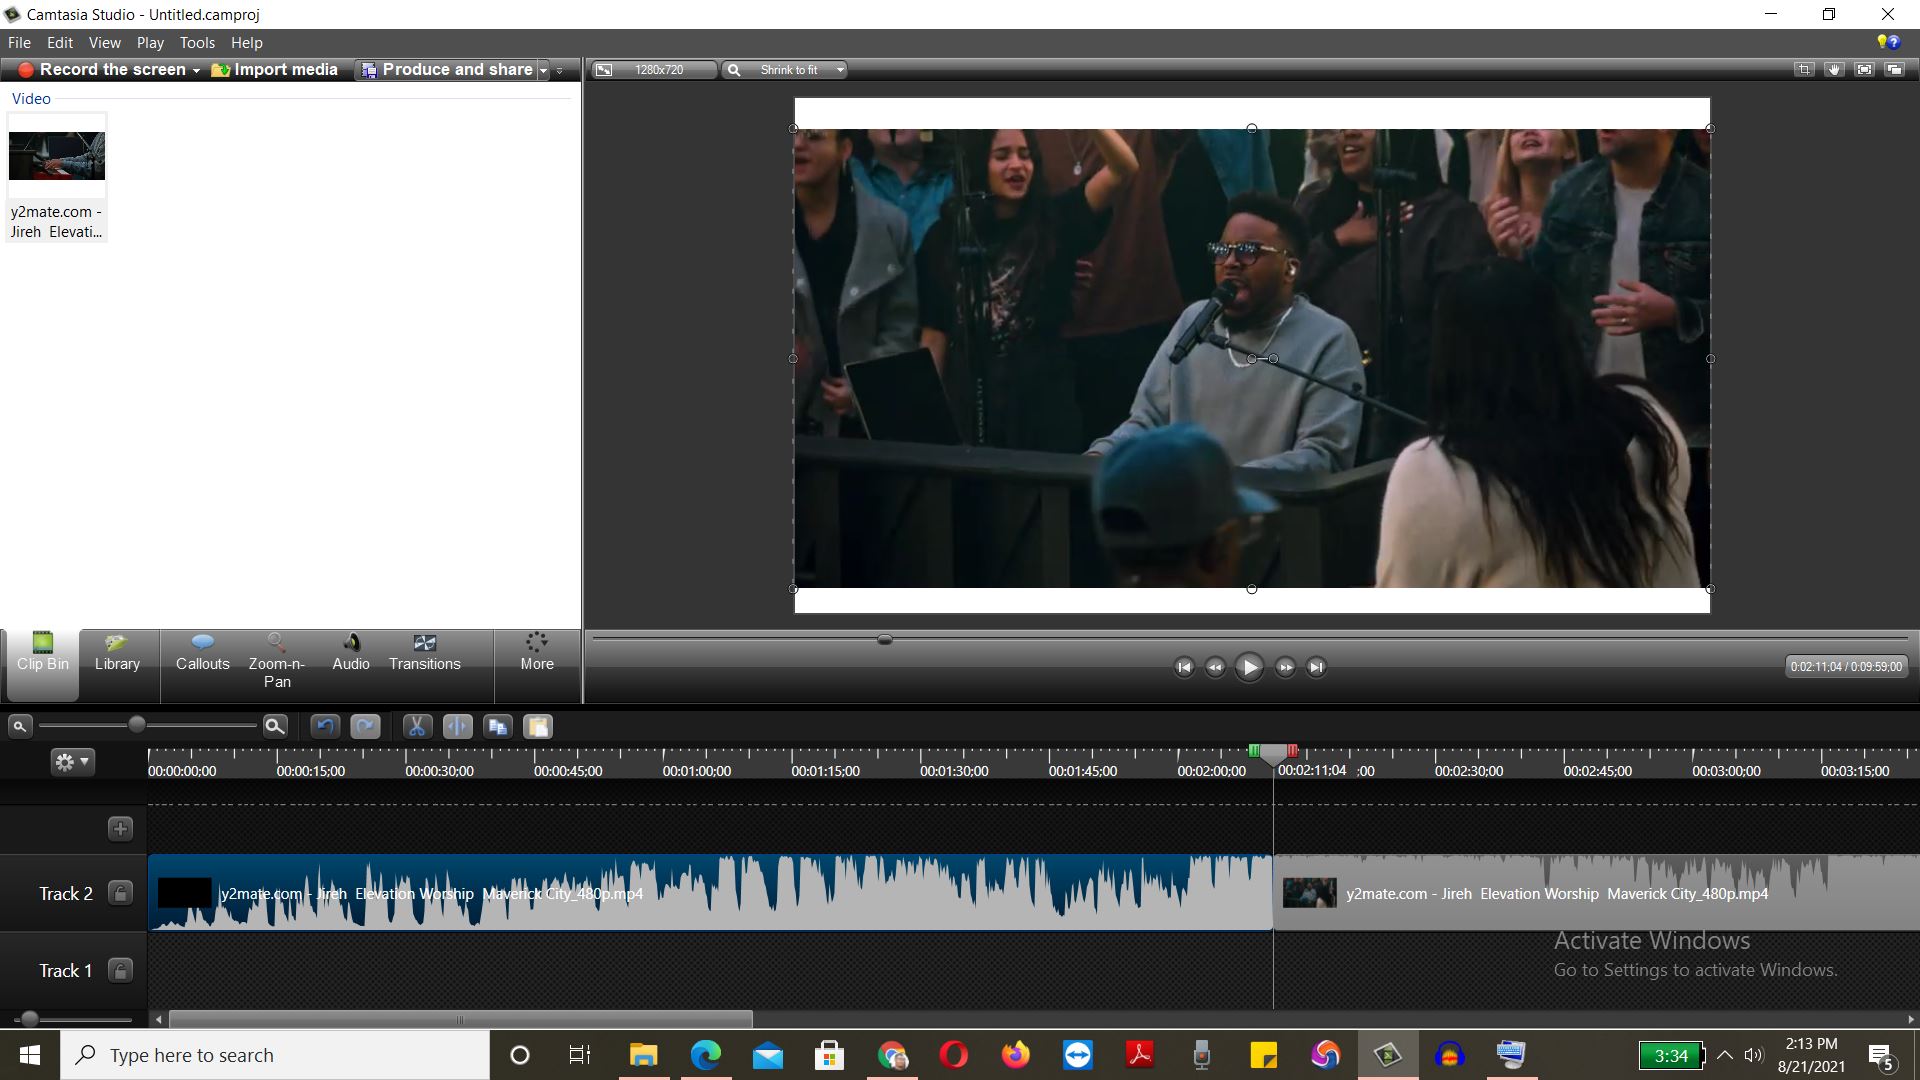
Task: Click the Copy tool in timeline toolbar
Action: pyautogui.click(x=498, y=727)
